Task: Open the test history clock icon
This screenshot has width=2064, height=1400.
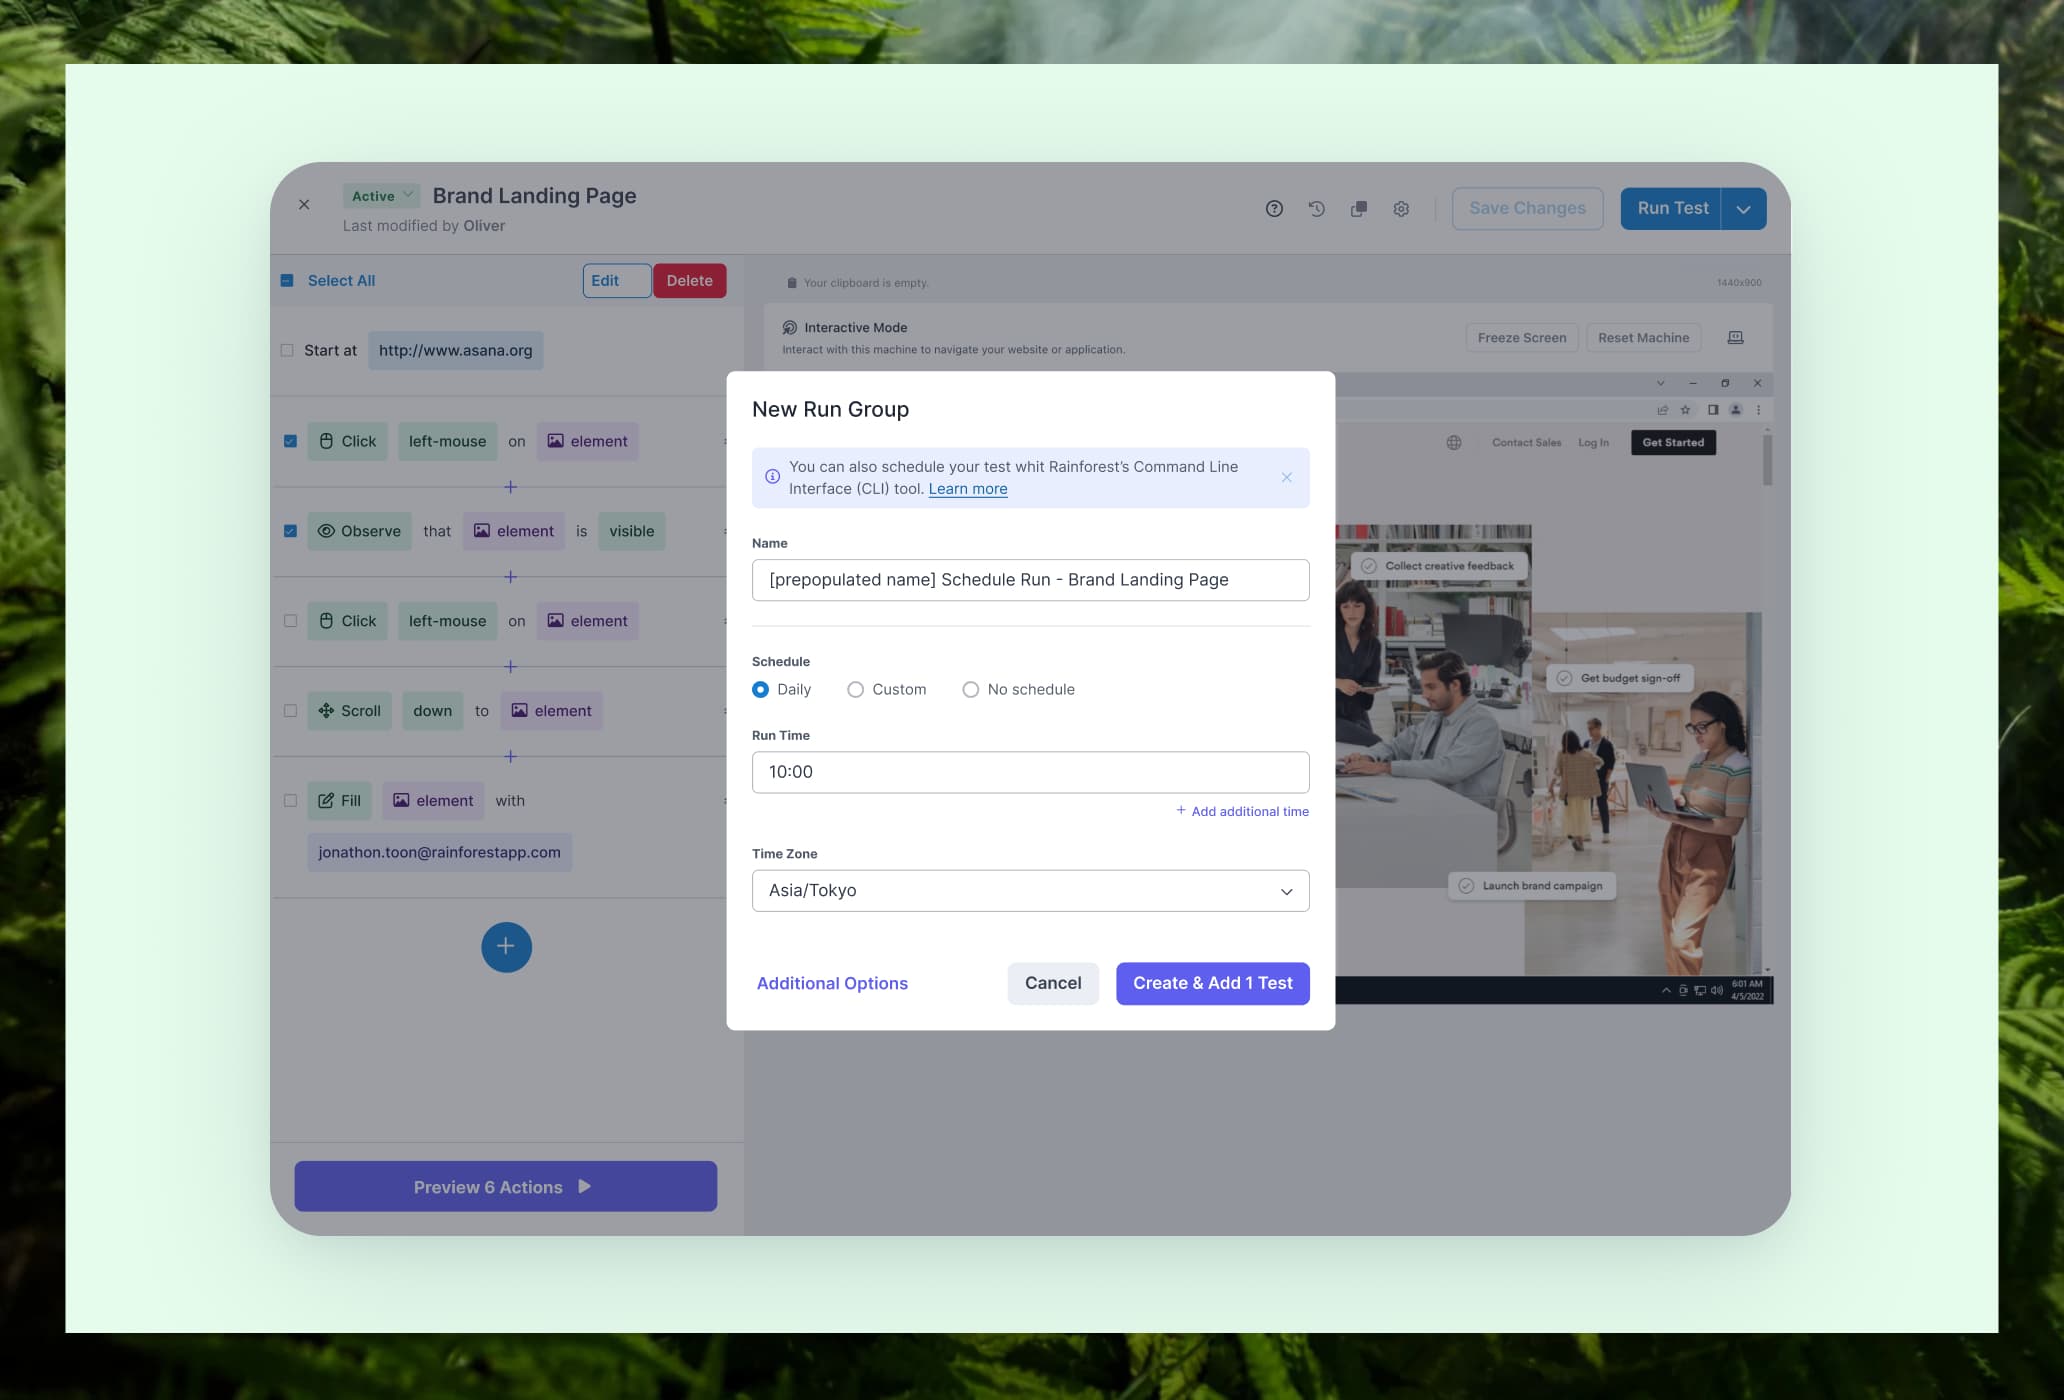Action: [x=1316, y=209]
